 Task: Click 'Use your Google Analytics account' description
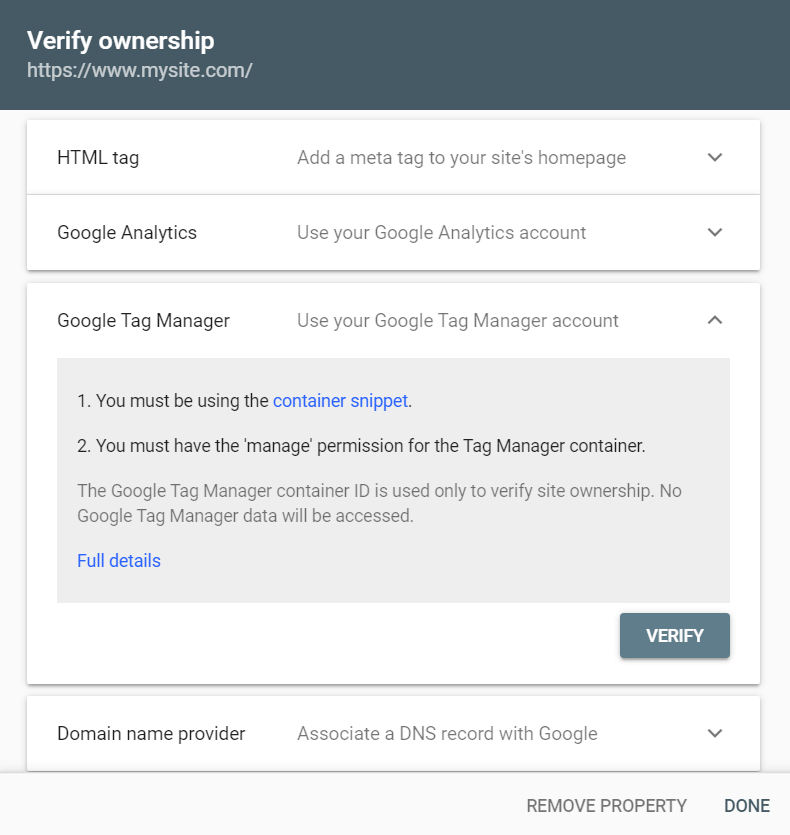pos(442,233)
